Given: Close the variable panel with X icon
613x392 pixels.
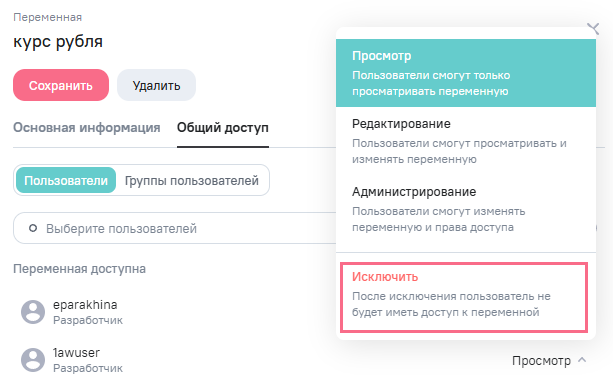Looking at the screenshot, I should pos(593,29).
